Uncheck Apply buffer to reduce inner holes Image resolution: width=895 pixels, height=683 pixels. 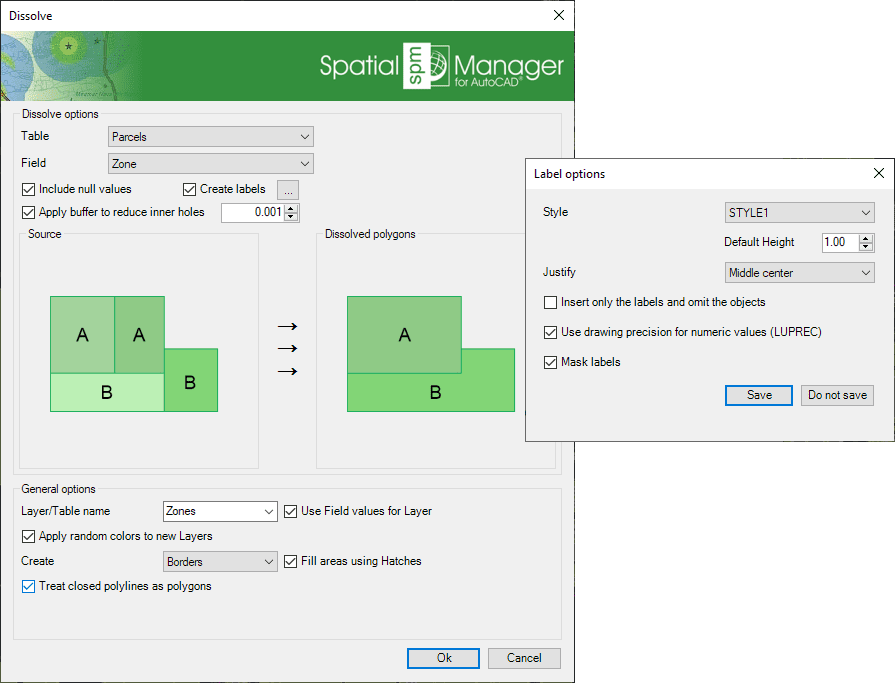[28, 212]
